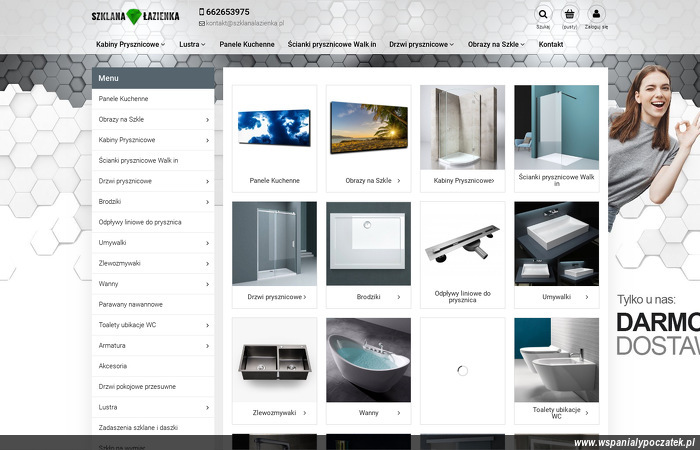Open the search magnifier icon
The width and height of the screenshot is (700, 450).
tap(543, 14)
